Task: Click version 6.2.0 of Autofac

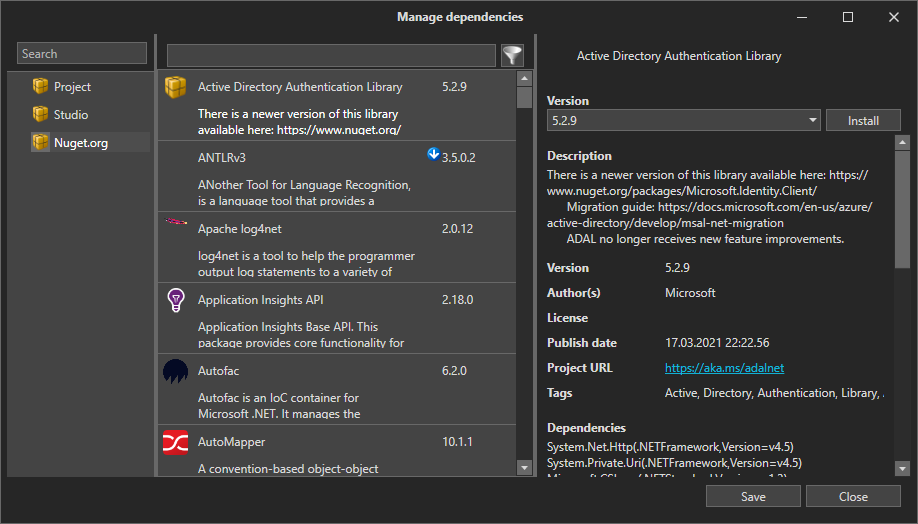Action: click(x=454, y=371)
